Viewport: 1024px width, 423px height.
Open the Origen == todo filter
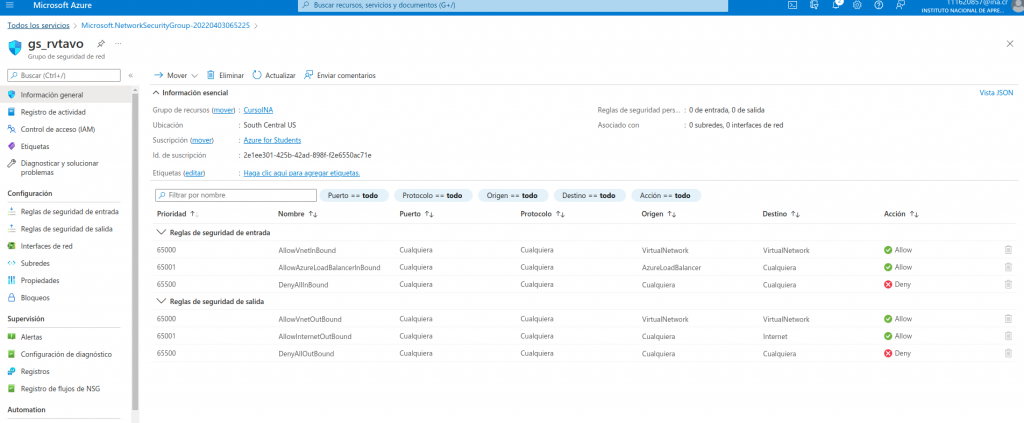[x=513, y=195]
